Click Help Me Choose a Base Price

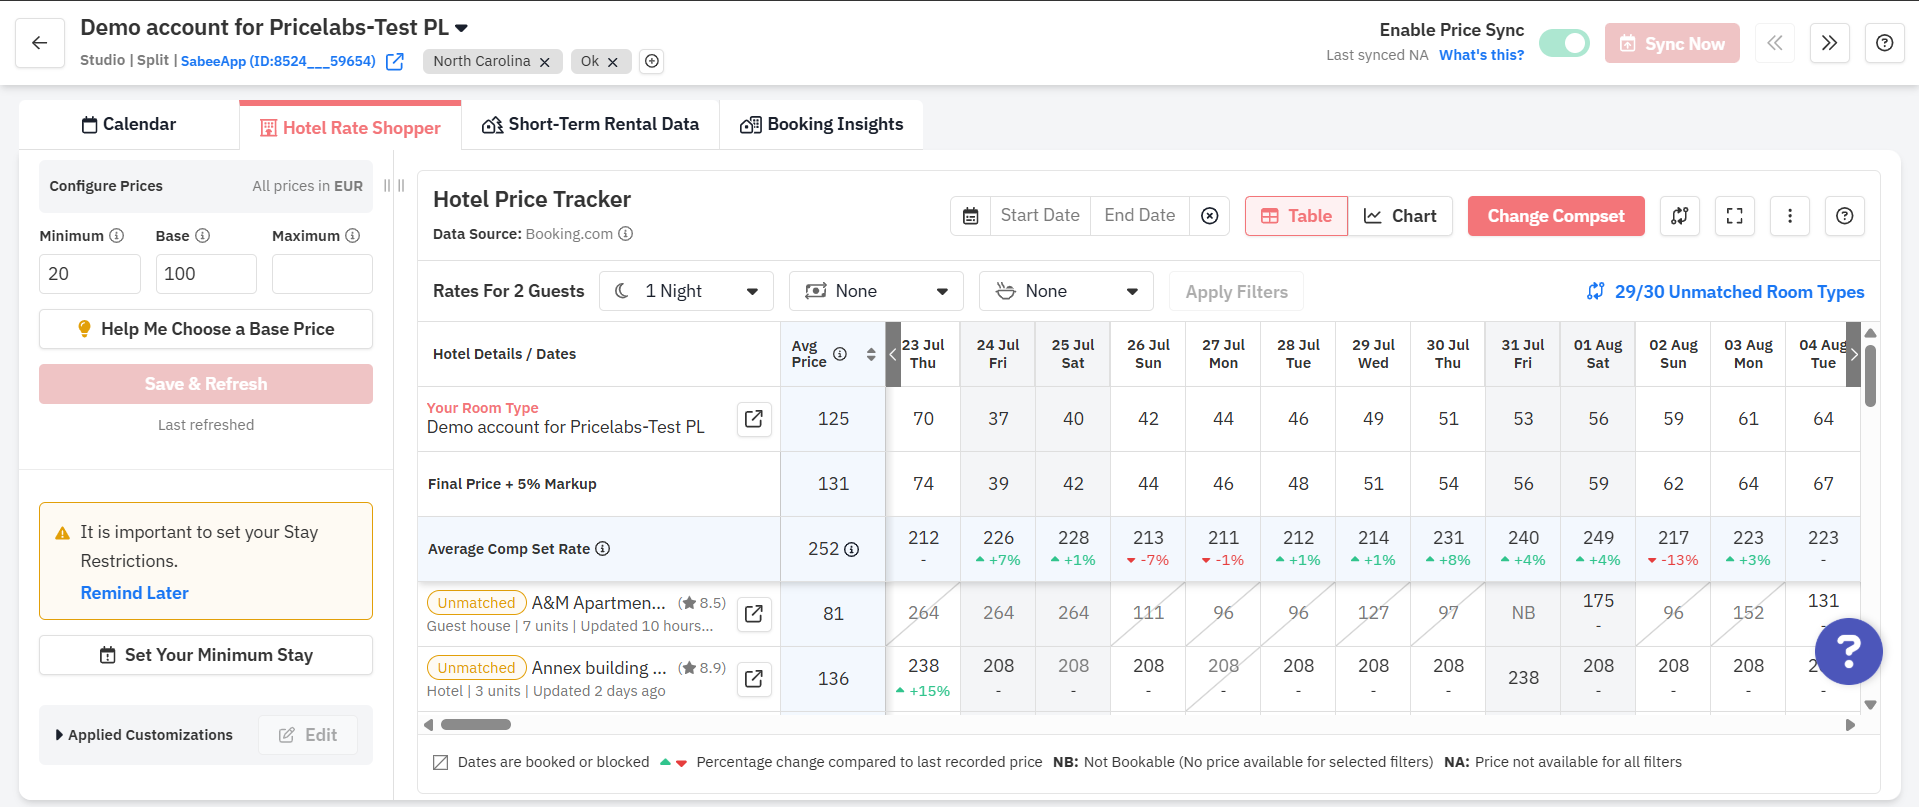[x=206, y=329]
